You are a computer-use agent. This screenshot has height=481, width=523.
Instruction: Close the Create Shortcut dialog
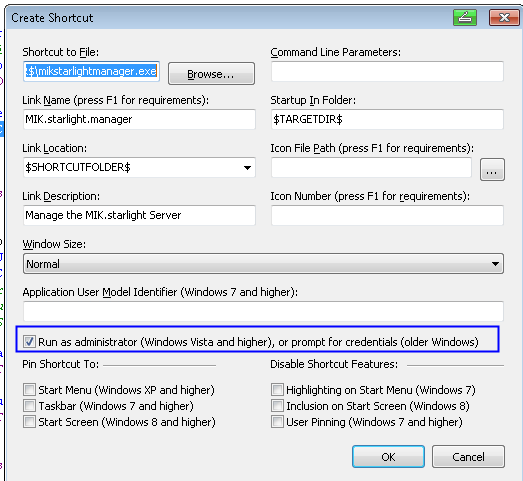point(504,17)
